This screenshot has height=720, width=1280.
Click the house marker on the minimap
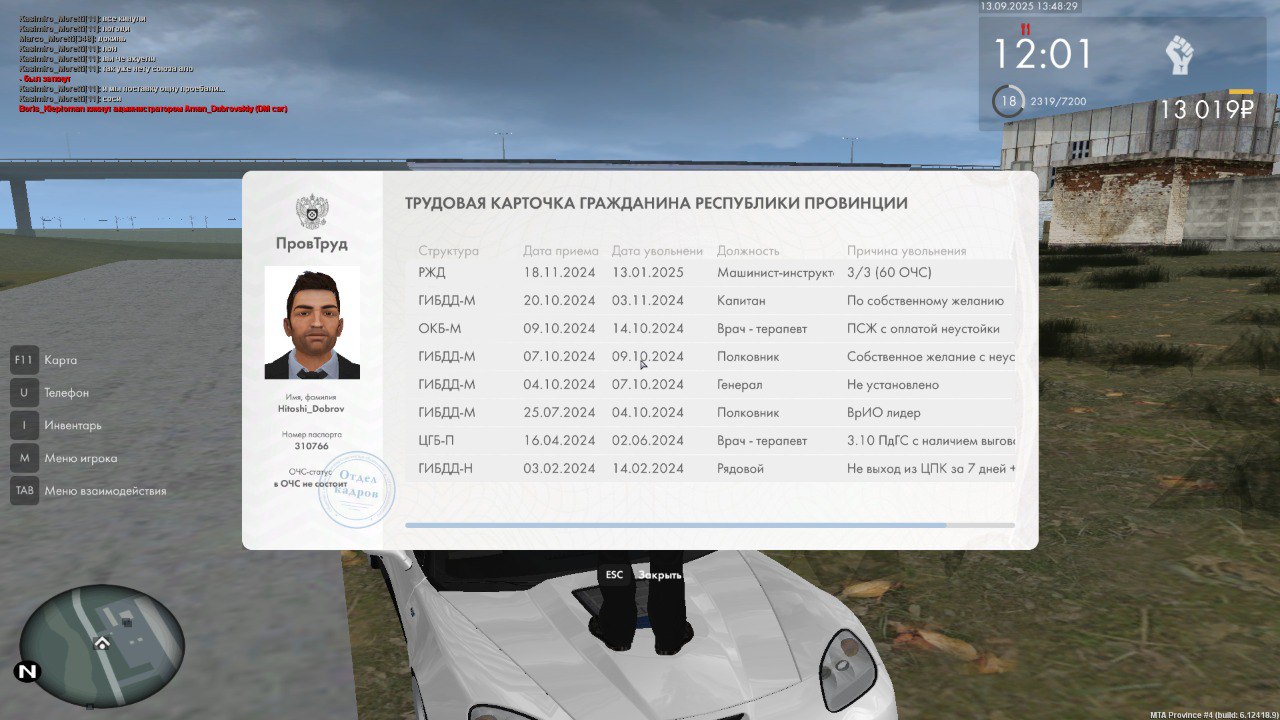[x=102, y=643]
